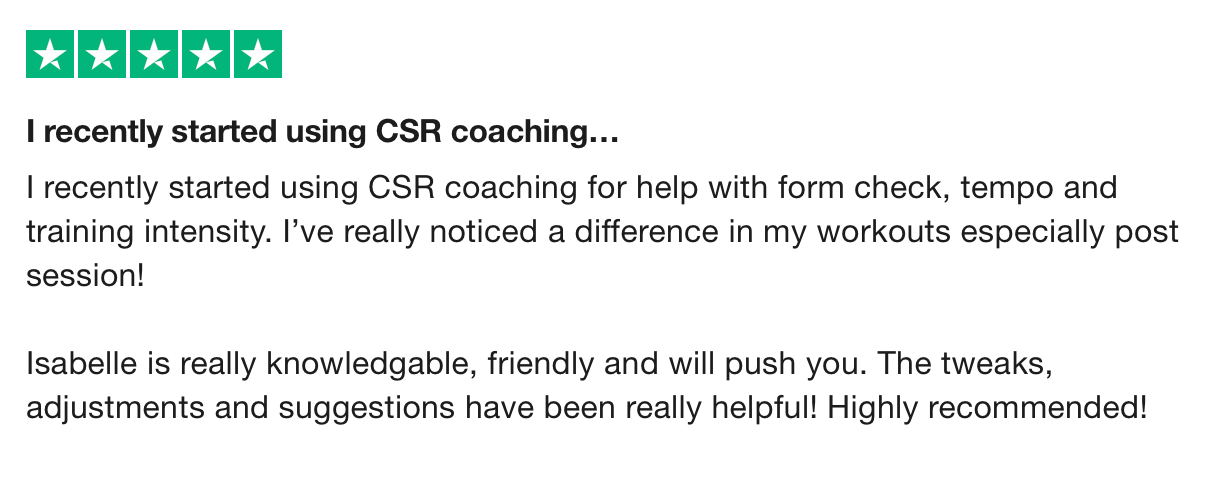Click the word "knowledgable" in the review

coord(372,365)
